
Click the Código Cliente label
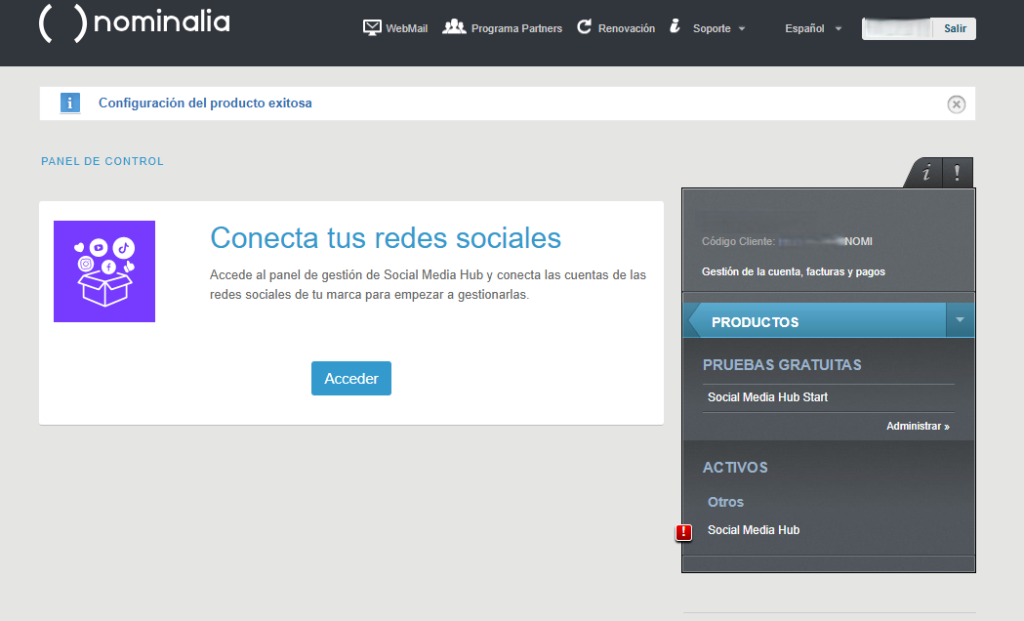[x=739, y=242]
